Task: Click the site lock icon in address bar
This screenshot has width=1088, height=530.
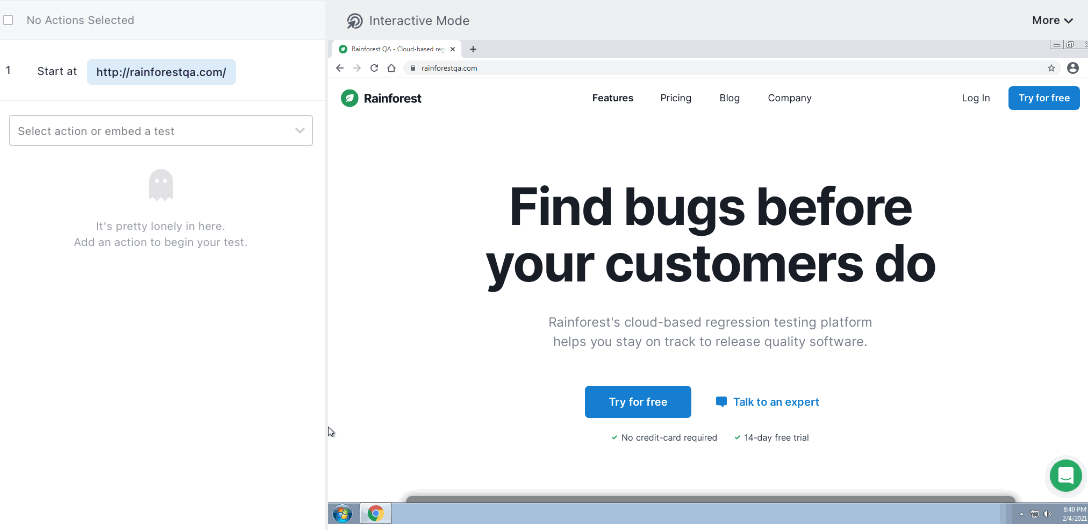Action: click(412, 68)
